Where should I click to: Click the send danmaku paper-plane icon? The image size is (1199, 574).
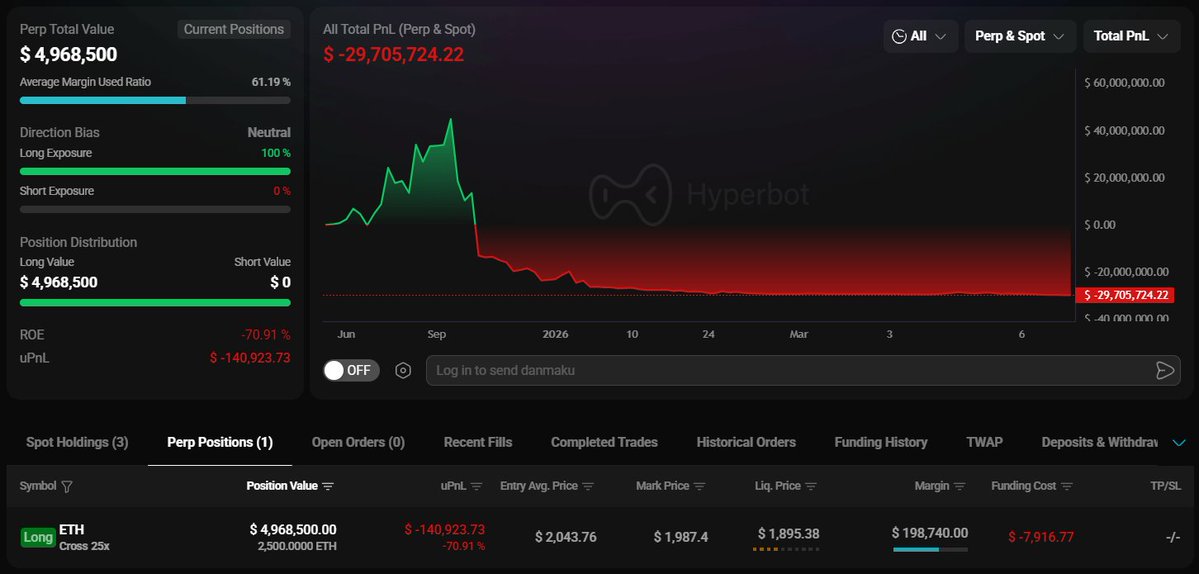(1165, 371)
